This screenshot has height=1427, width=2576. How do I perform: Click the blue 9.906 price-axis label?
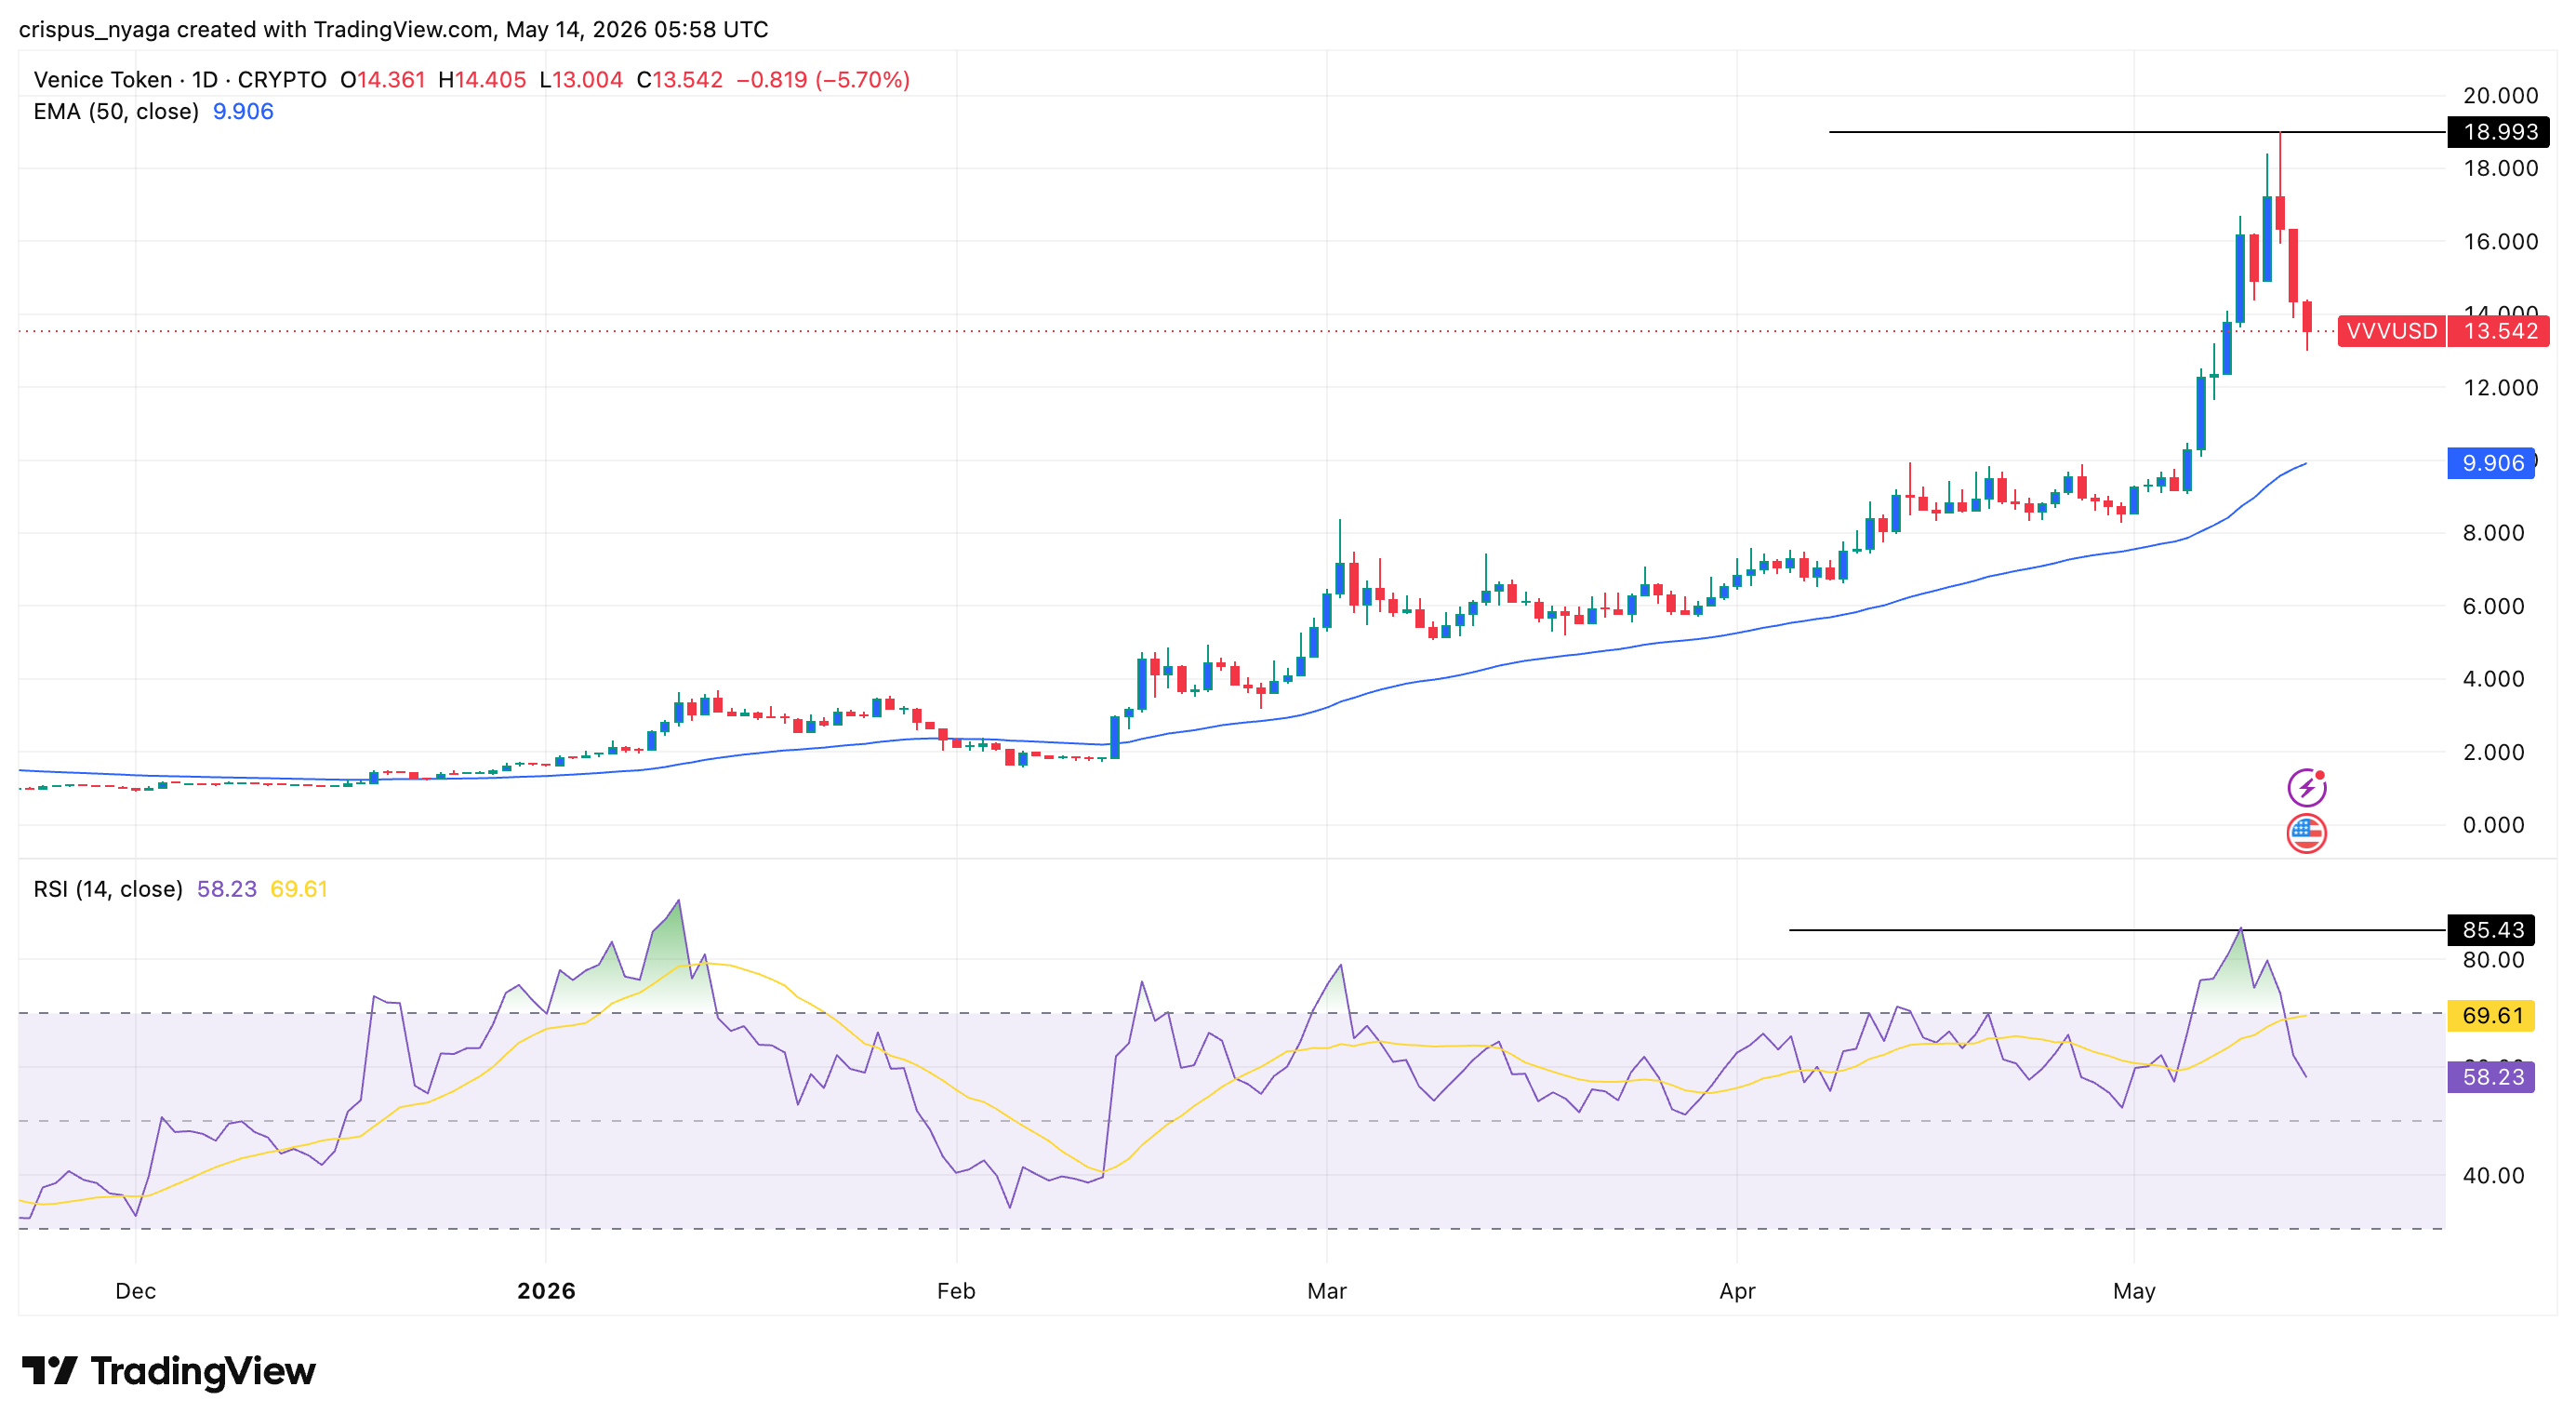coord(2491,463)
